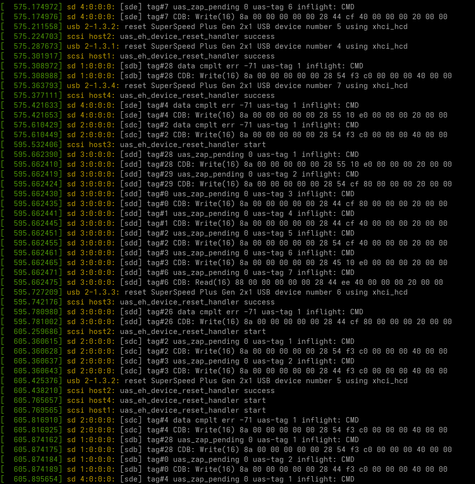Click 'usb 2-1.3.4:' device label

[93, 85]
